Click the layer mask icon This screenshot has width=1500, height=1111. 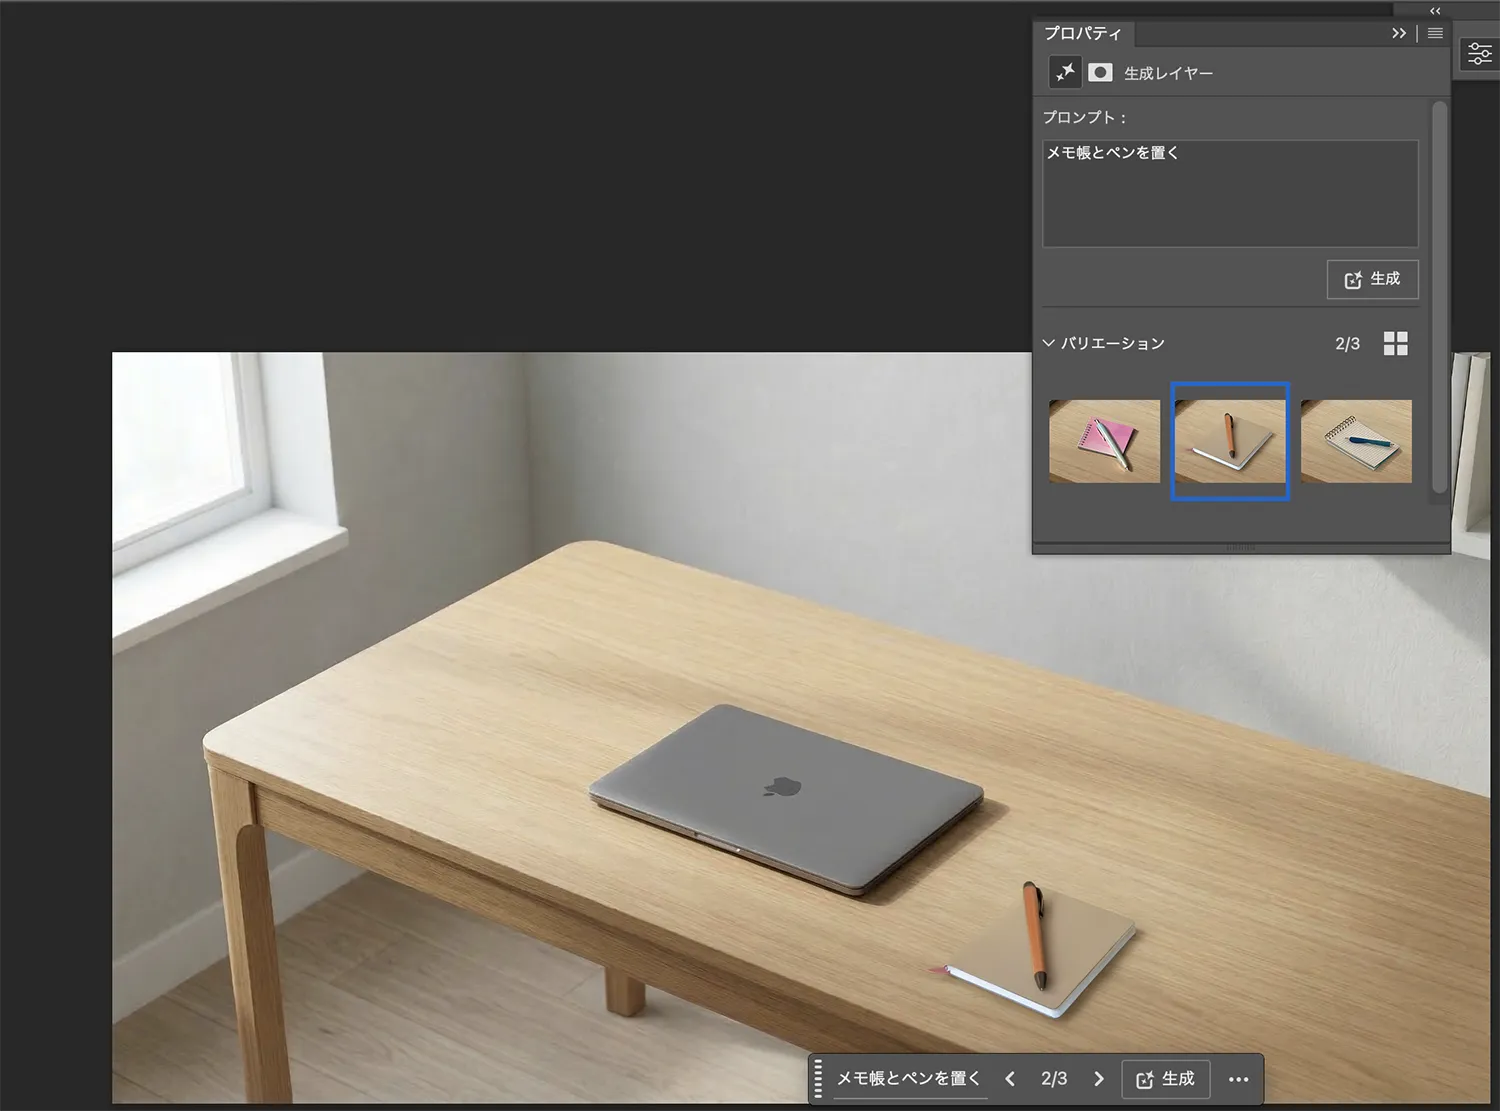pos(1100,72)
